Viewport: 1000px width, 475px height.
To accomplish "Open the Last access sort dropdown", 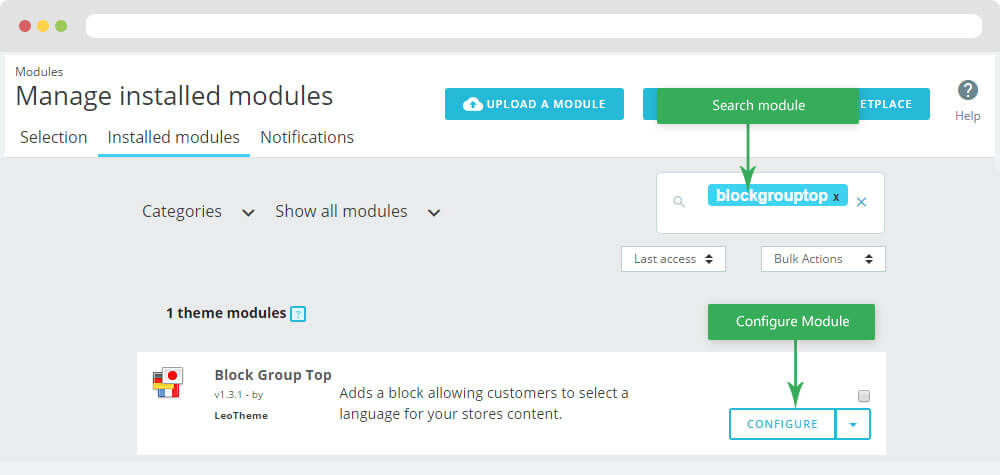I will click(x=673, y=259).
